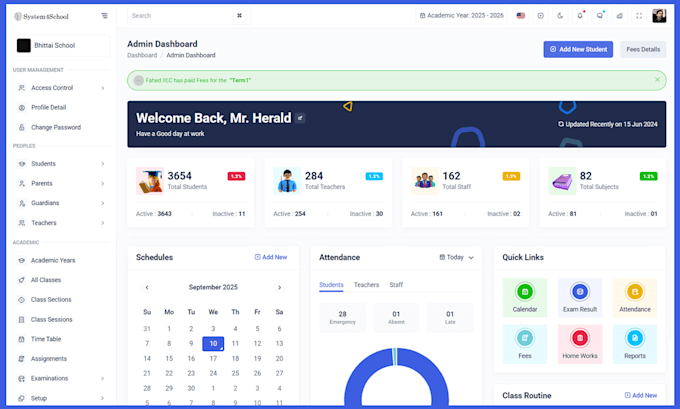Click red percentage badge on Total Students
680x409 pixels.
click(x=236, y=176)
